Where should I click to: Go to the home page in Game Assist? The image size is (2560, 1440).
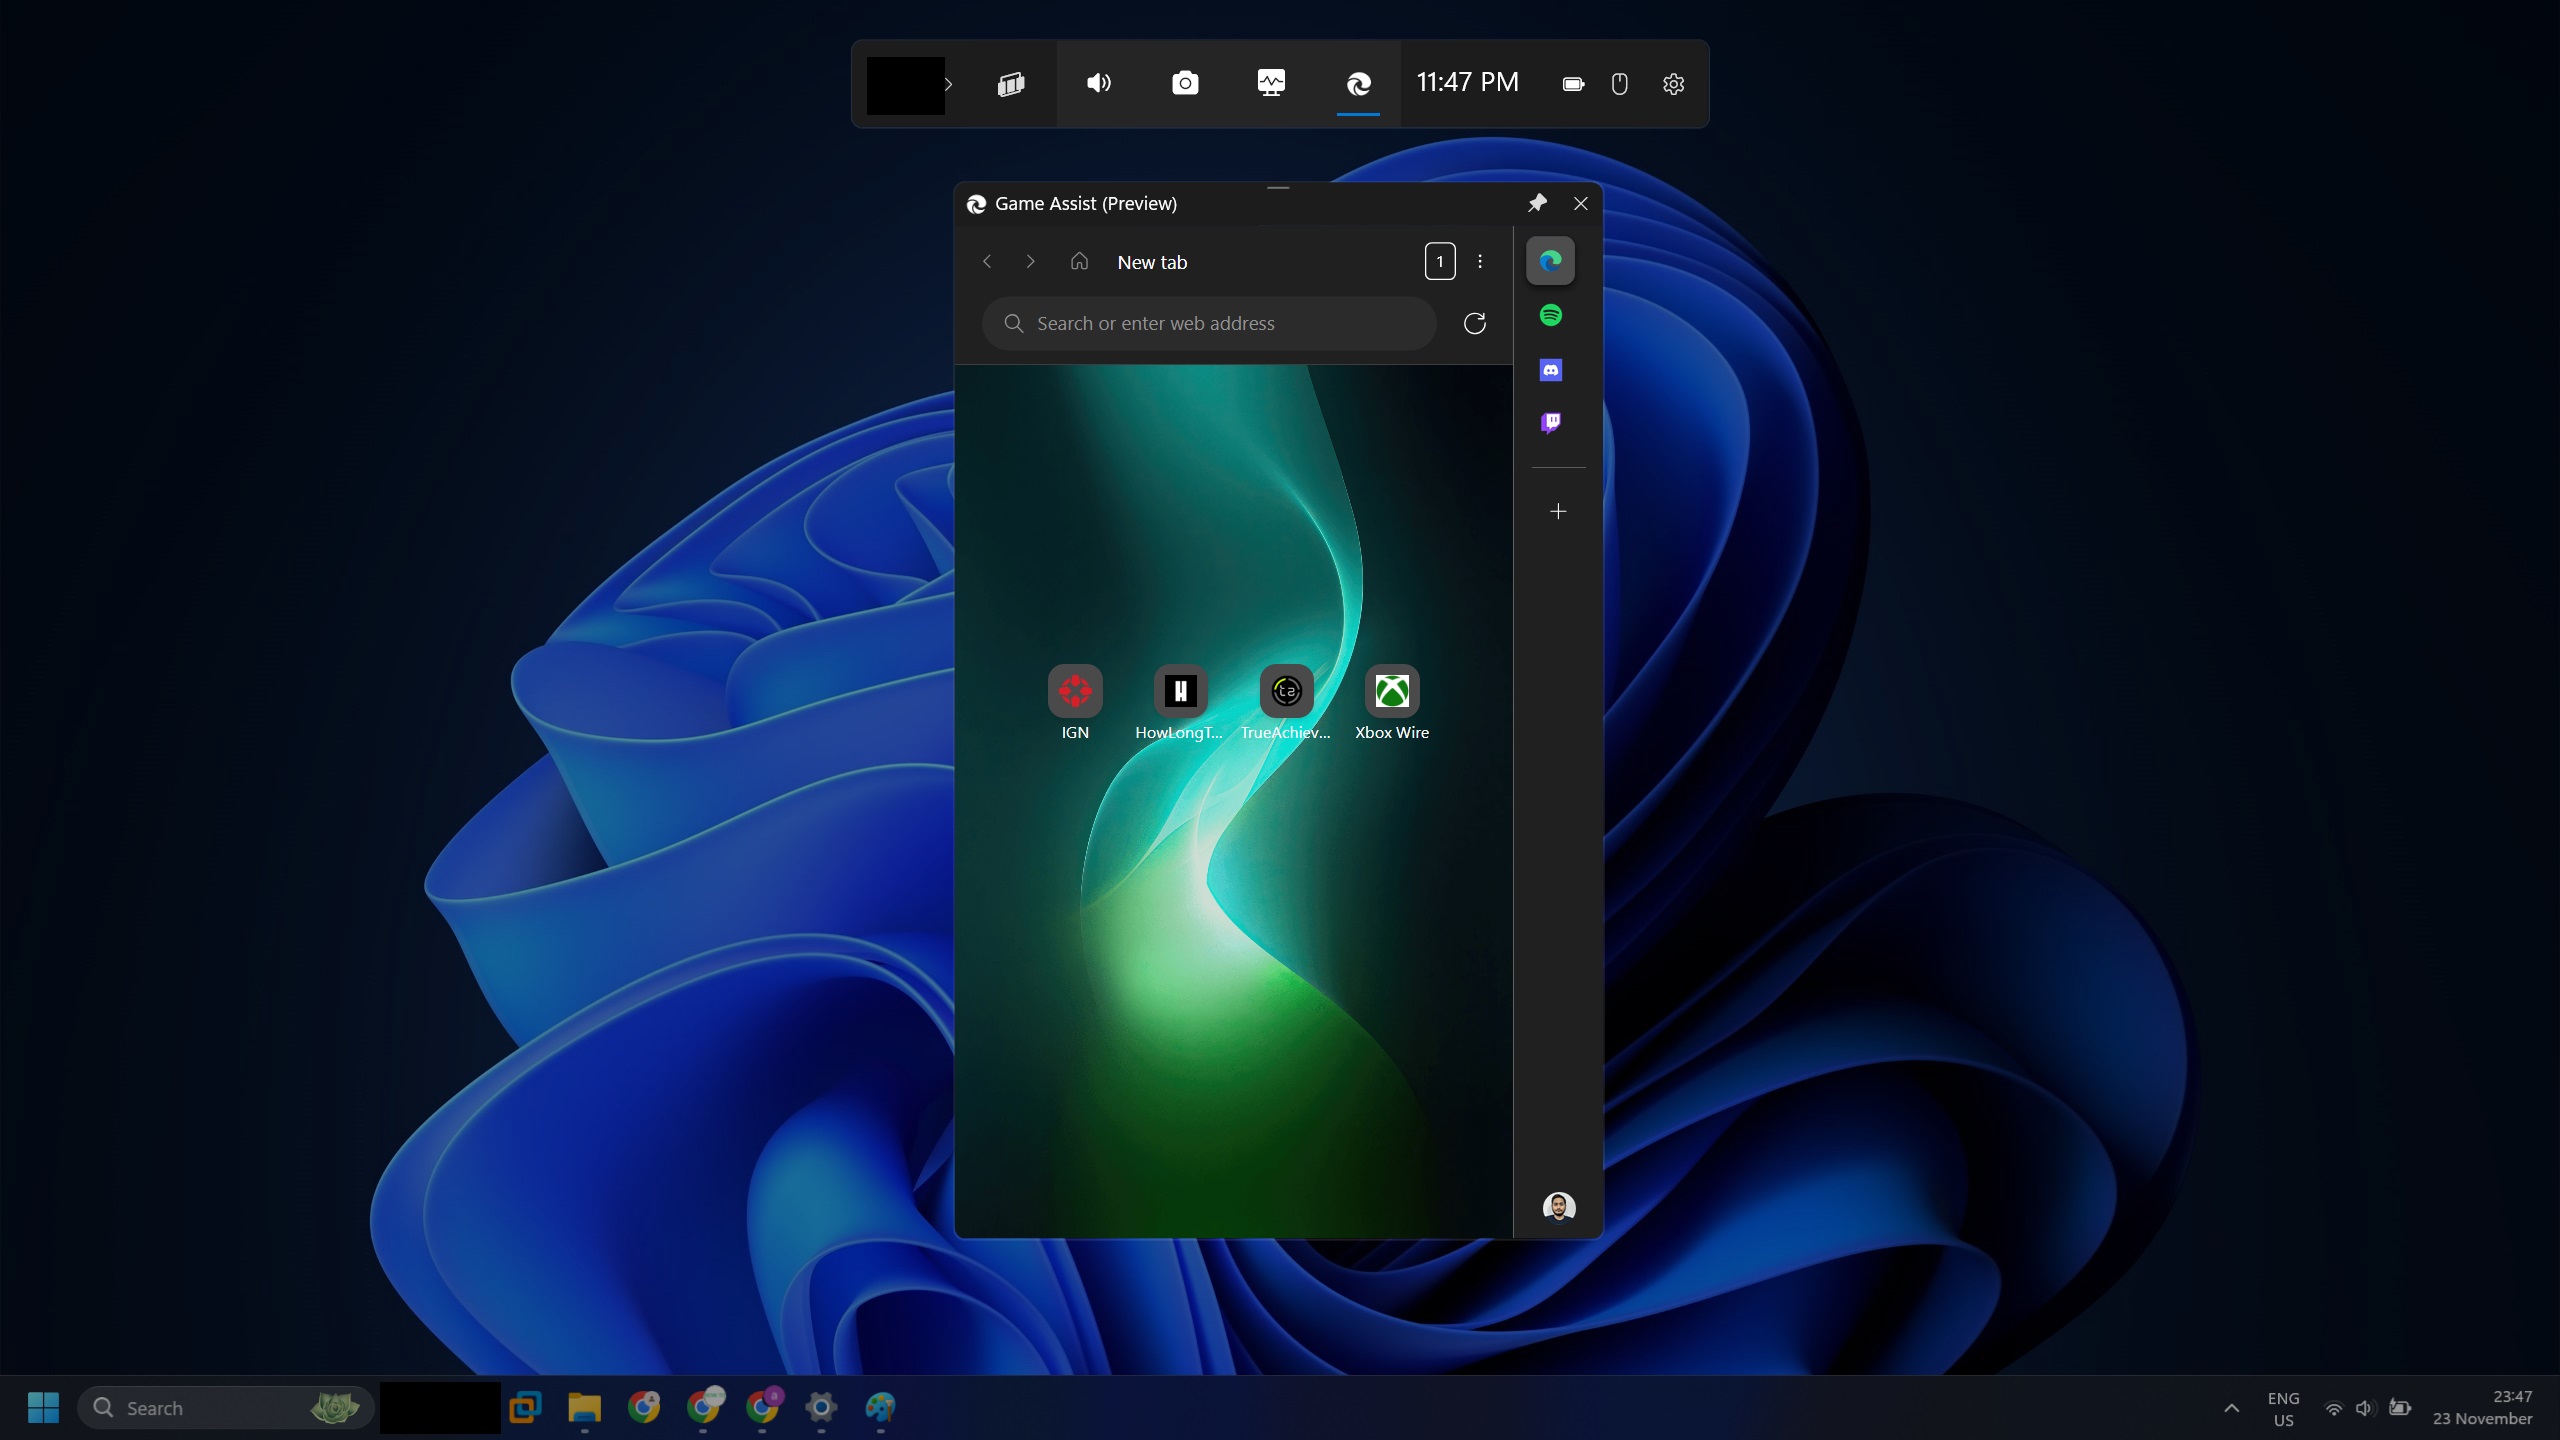click(1079, 261)
